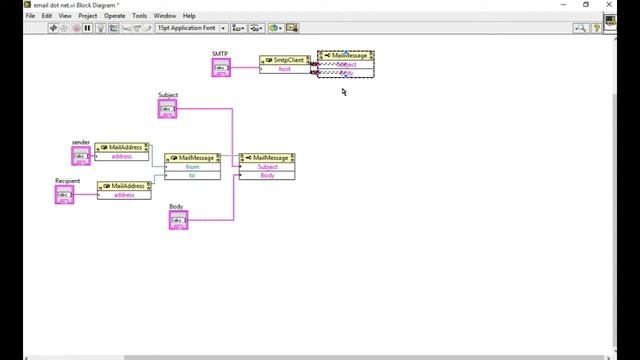Open the Reorder dropdown

point(275,28)
